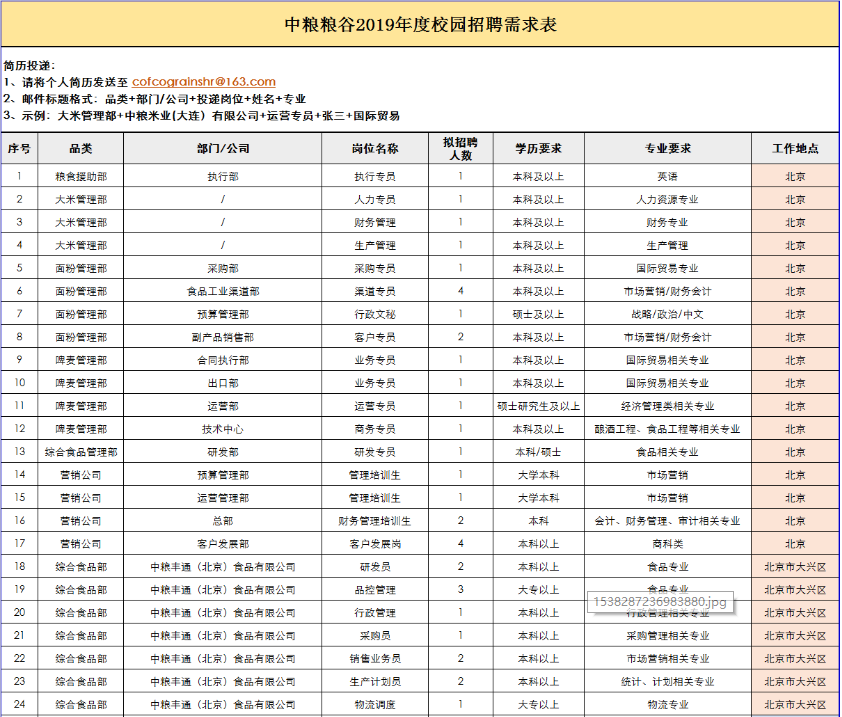The height and width of the screenshot is (717, 842).
Task: Select the 采购专员 position cell
Action: point(375,268)
